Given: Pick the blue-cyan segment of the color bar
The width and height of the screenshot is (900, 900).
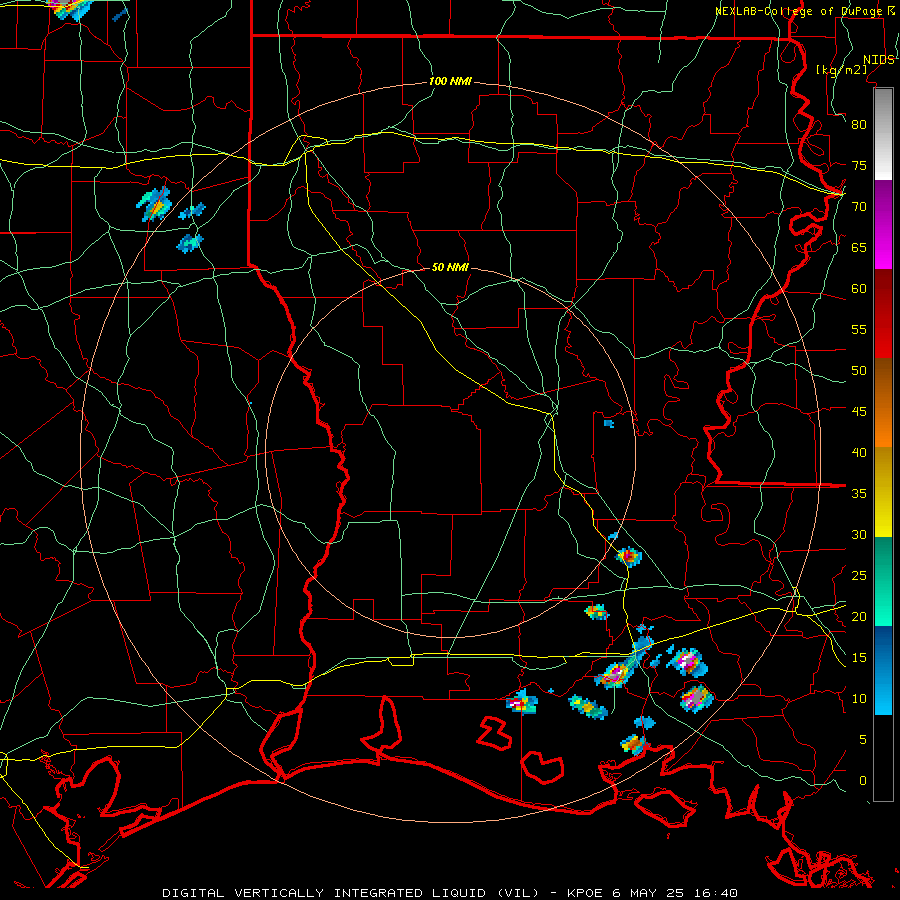Looking at the screenshot, I should pos(883,670).
